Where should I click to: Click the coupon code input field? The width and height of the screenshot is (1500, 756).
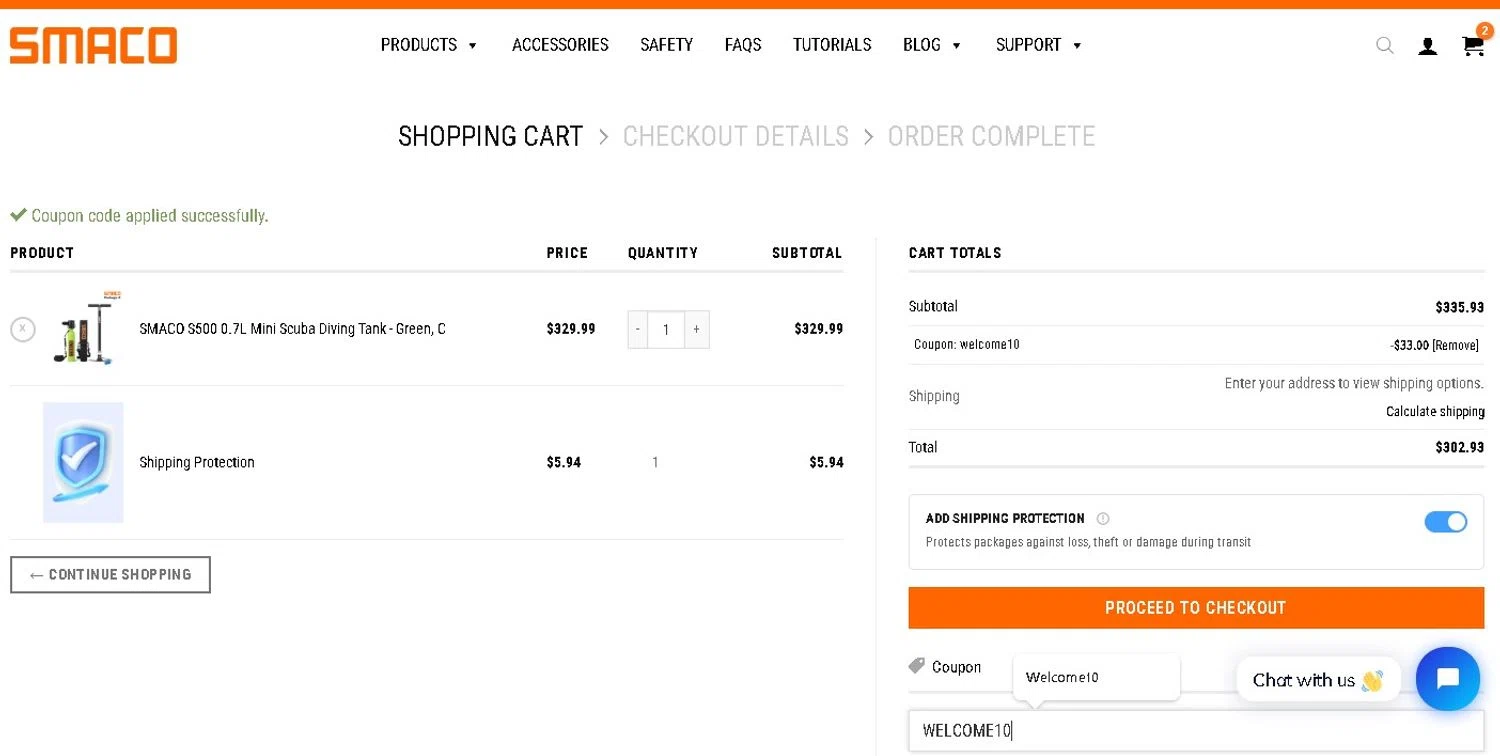click(1196, 731)
